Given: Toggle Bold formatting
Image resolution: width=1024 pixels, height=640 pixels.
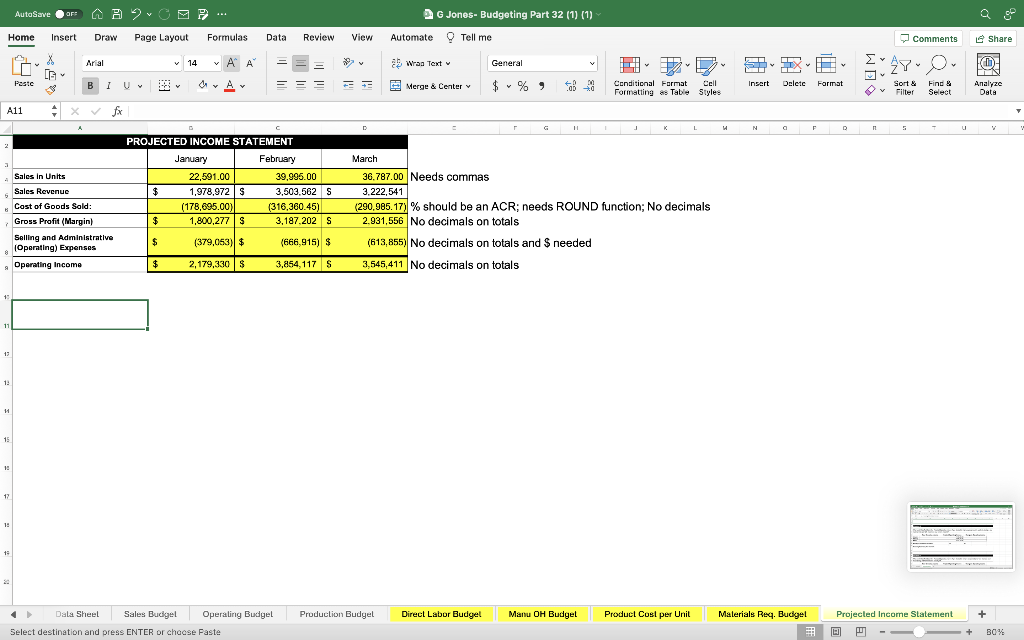Looking at the screenshot, I should point(90,86).
